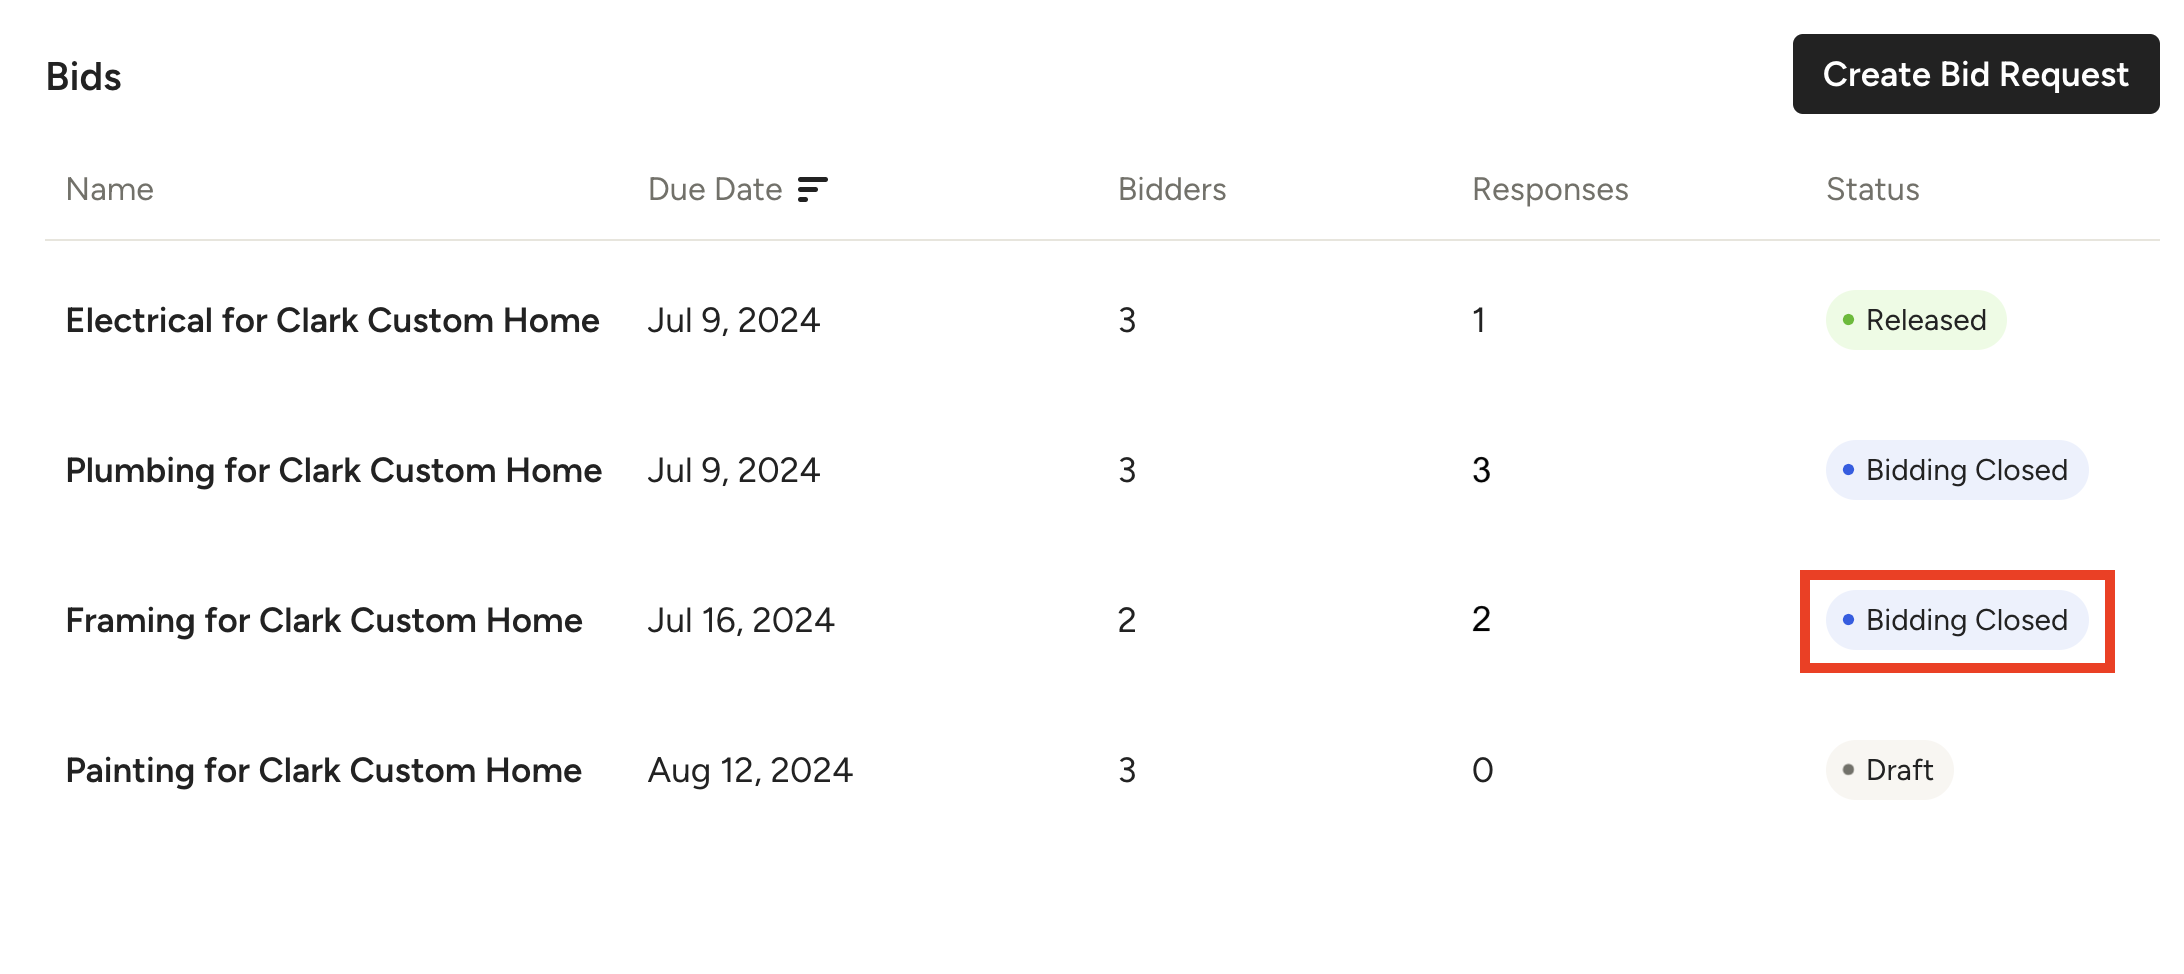Click Painting row's zero responses value
This screenshot has width=2184, height=974.
1482,770
